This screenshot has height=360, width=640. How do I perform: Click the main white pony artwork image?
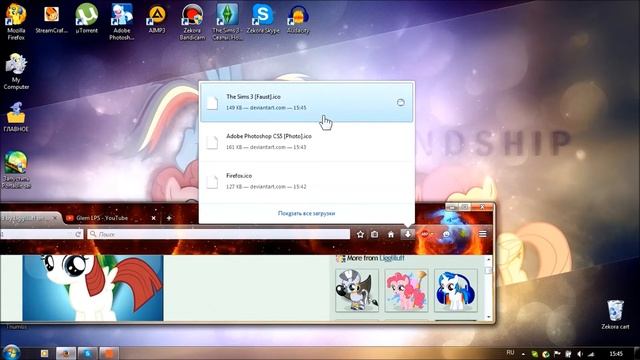tap(93, 288)
